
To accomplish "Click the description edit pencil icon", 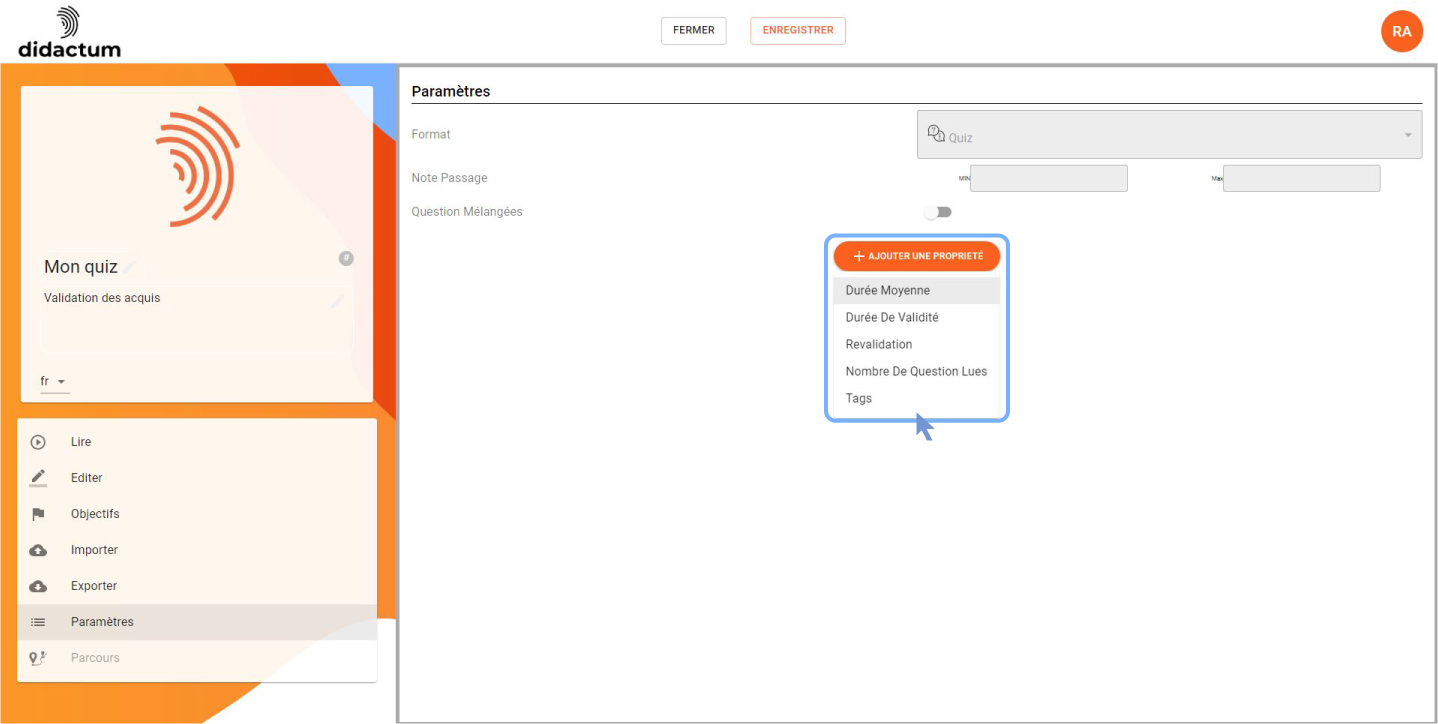I will pyautogui.click(x=338, y=300).
